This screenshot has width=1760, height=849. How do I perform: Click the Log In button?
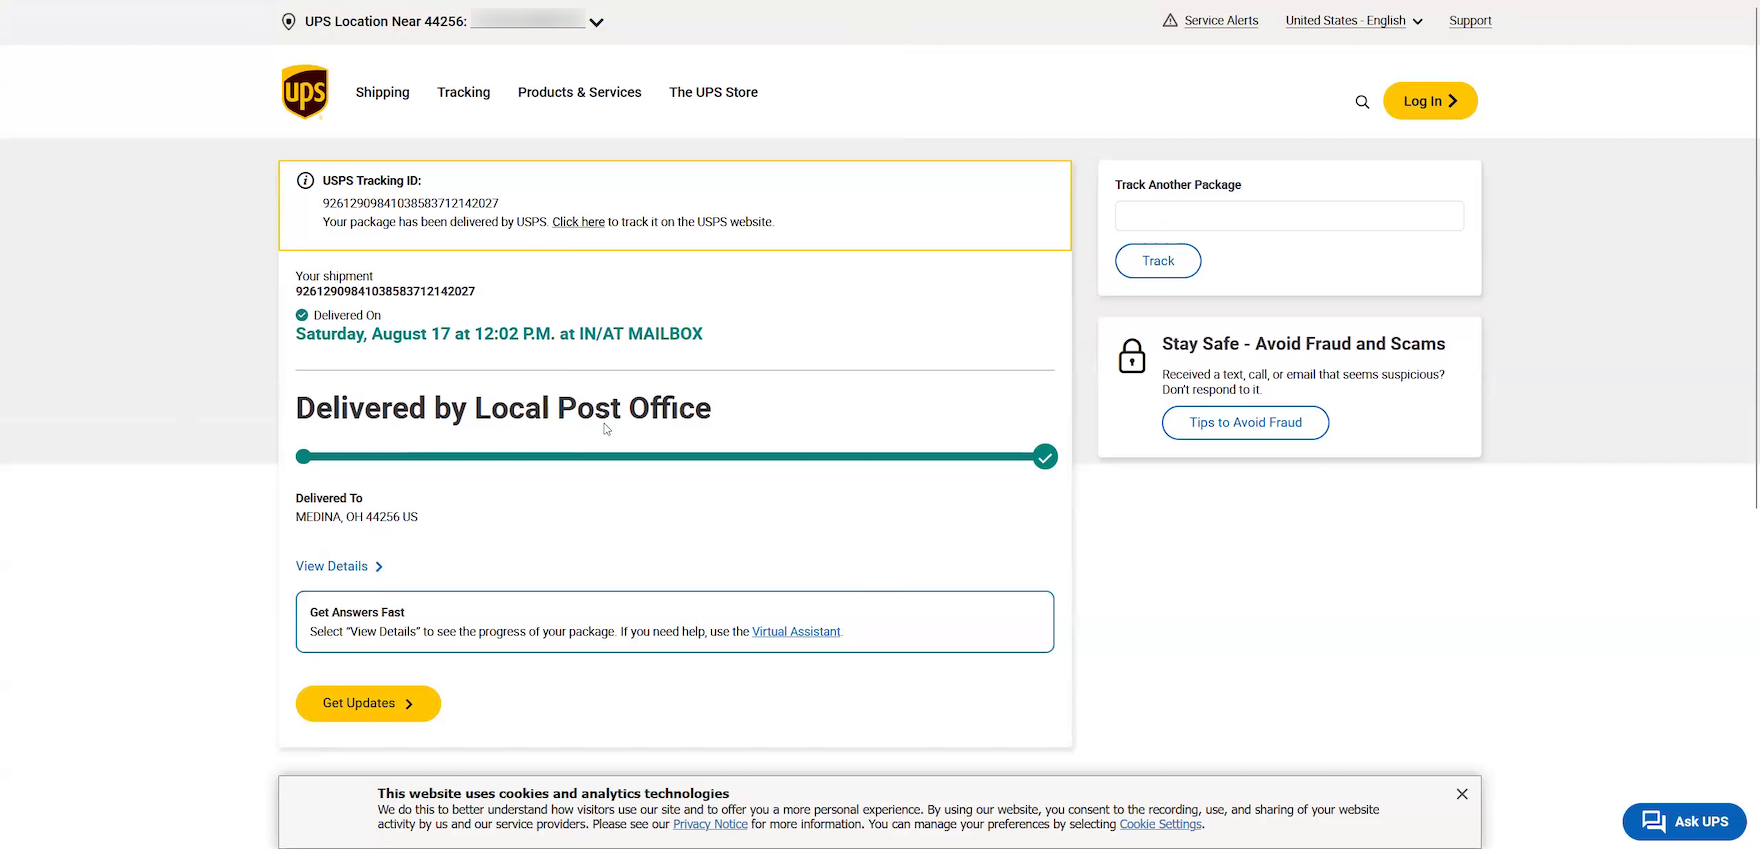pos(1430,101)
